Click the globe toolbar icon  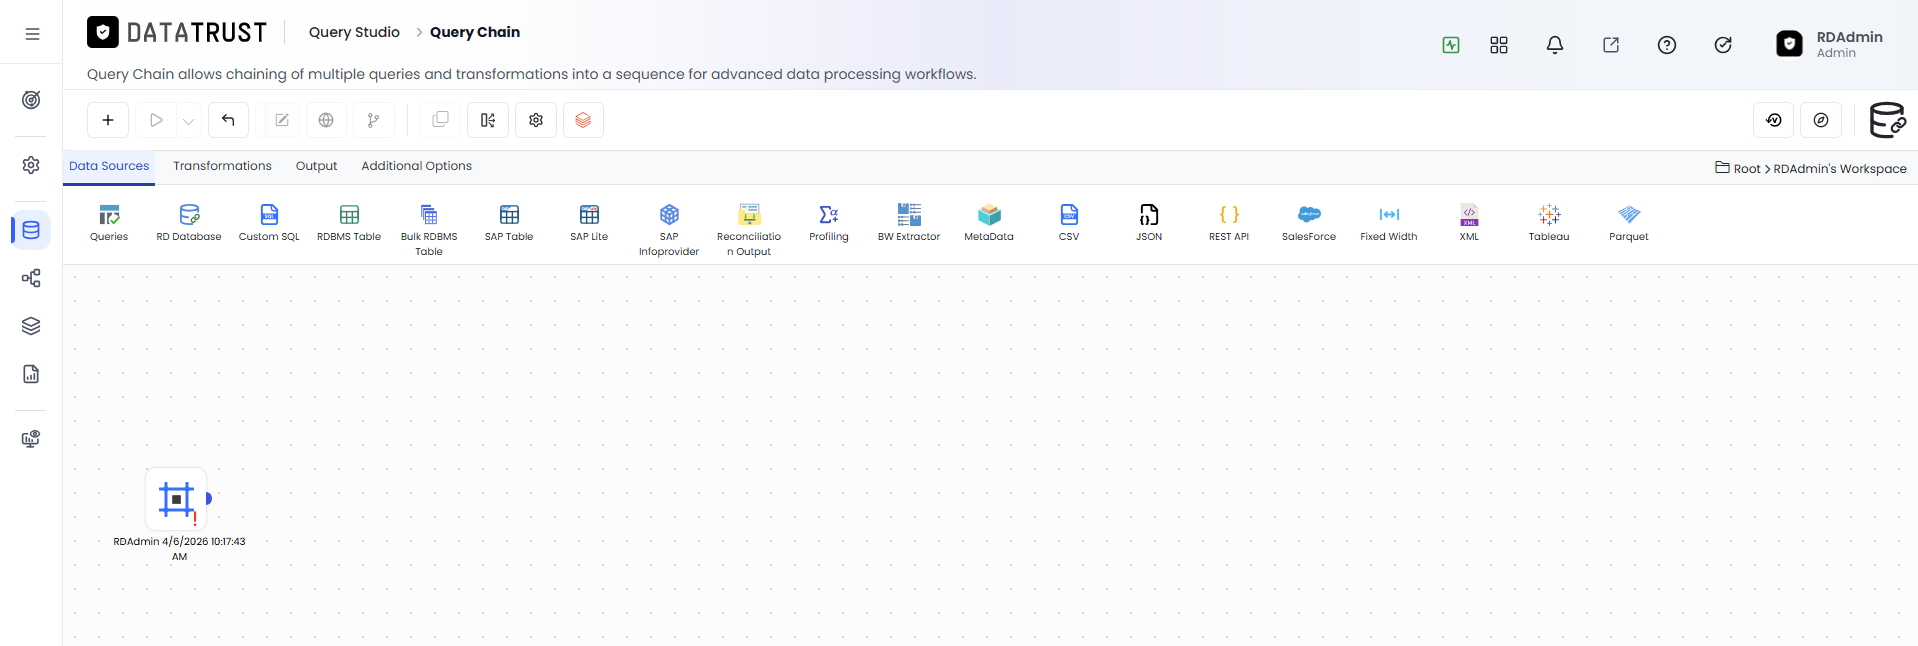(x=326, y=120)
